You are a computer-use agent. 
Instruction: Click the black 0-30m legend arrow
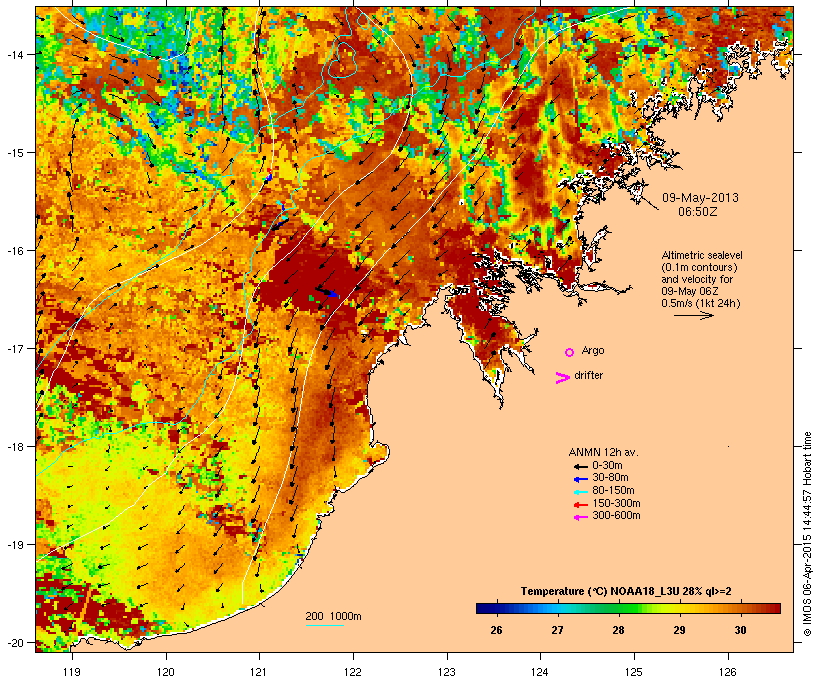click(x=580, y=466)
